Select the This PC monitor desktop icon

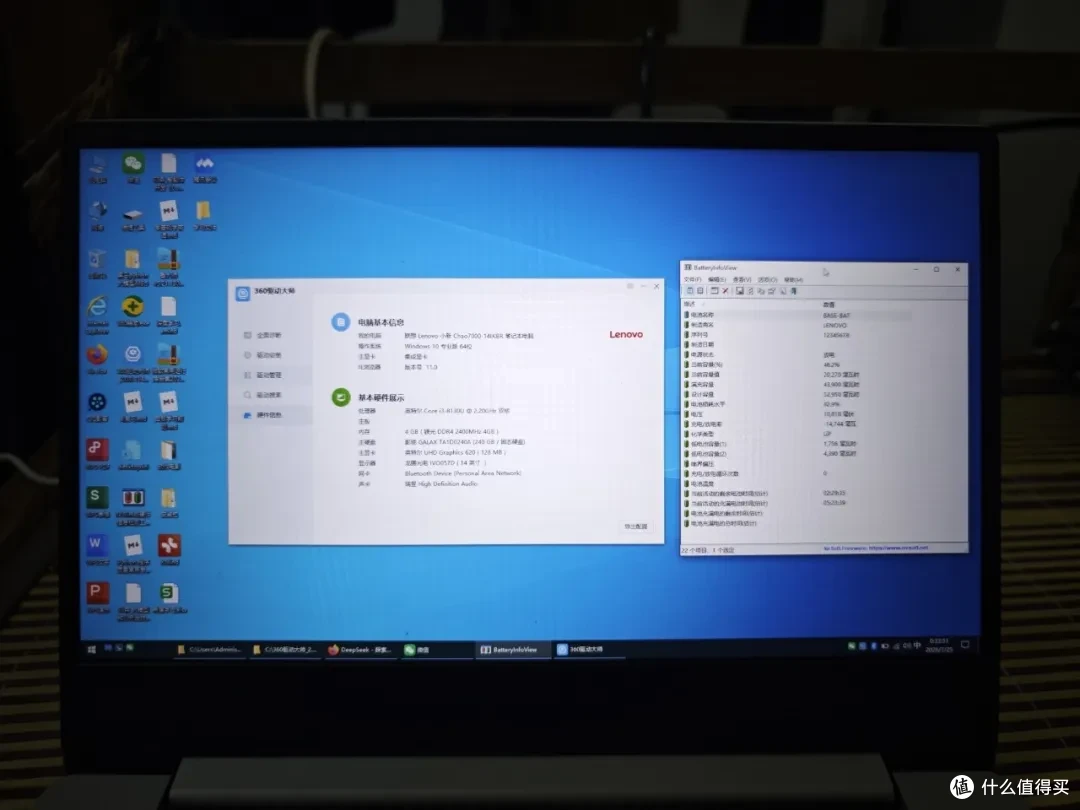click(97, 167)
